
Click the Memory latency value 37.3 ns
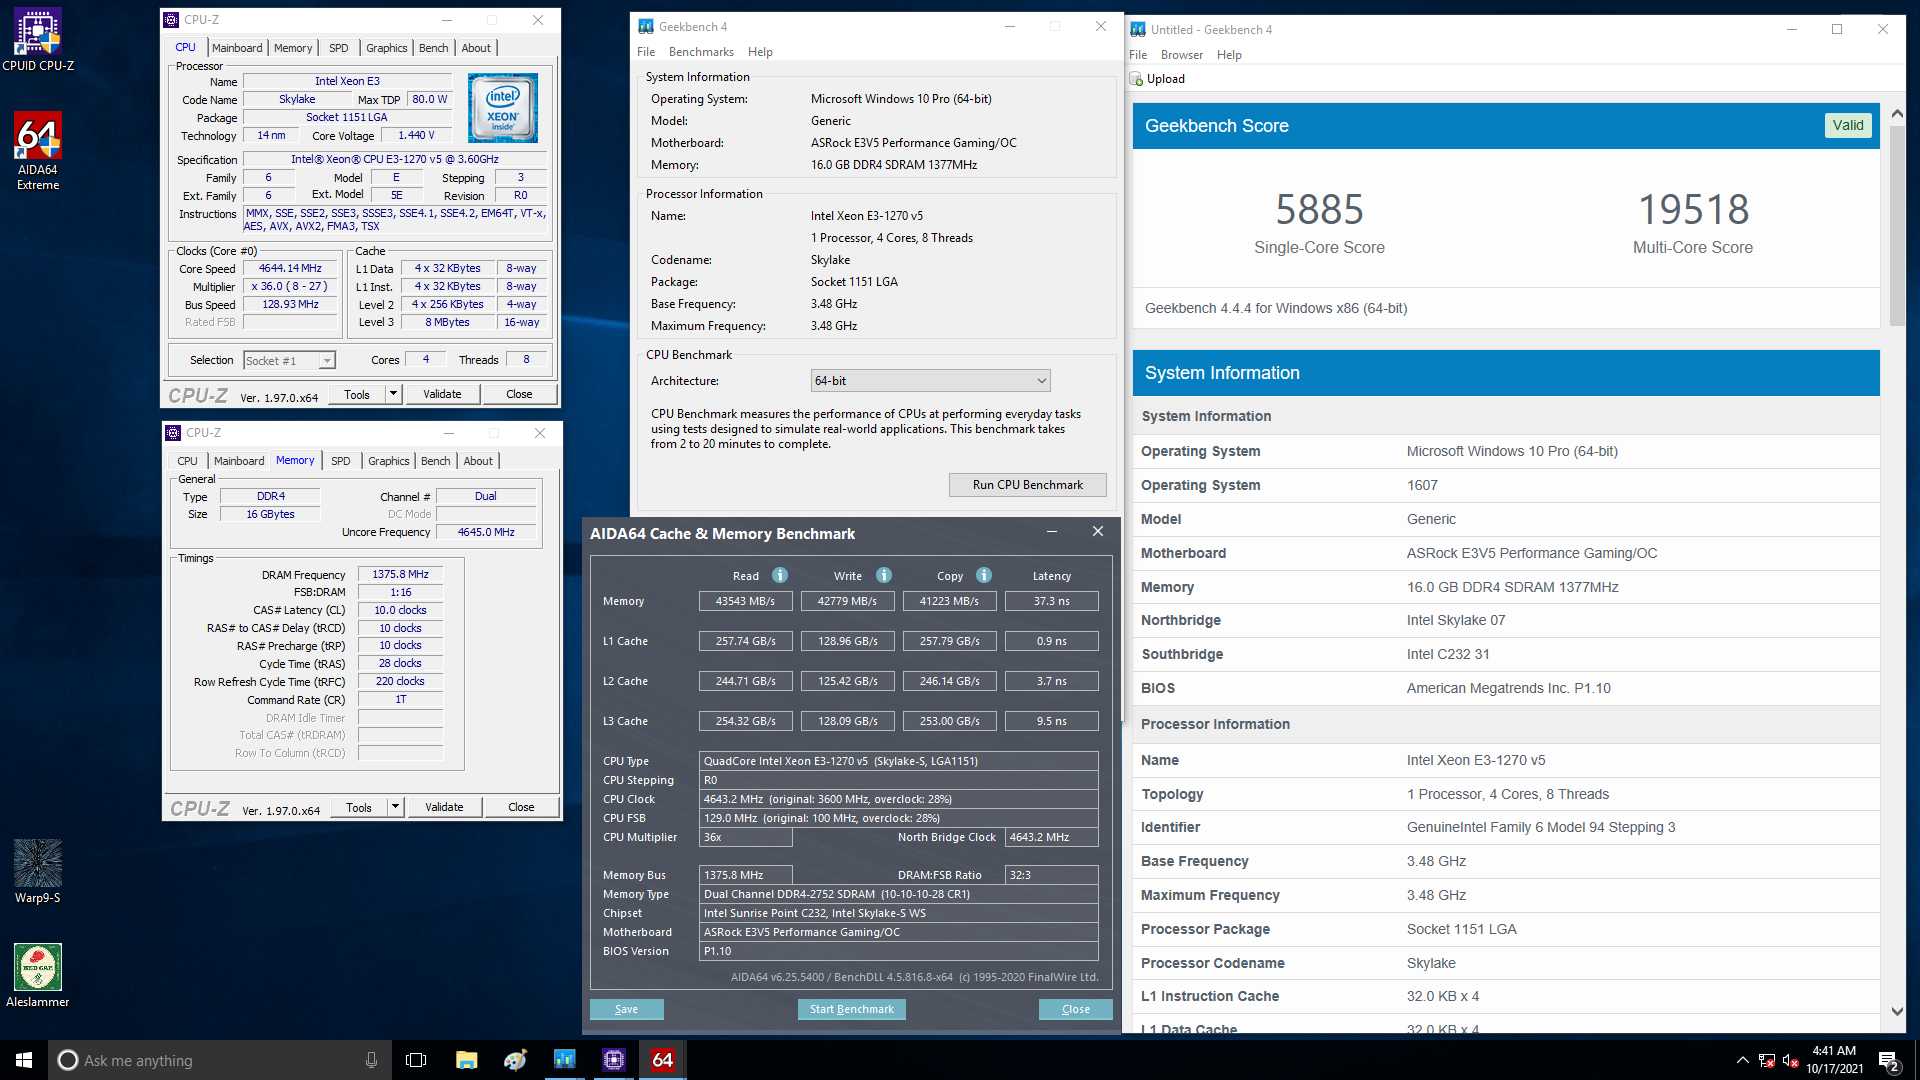point(1051,601)
